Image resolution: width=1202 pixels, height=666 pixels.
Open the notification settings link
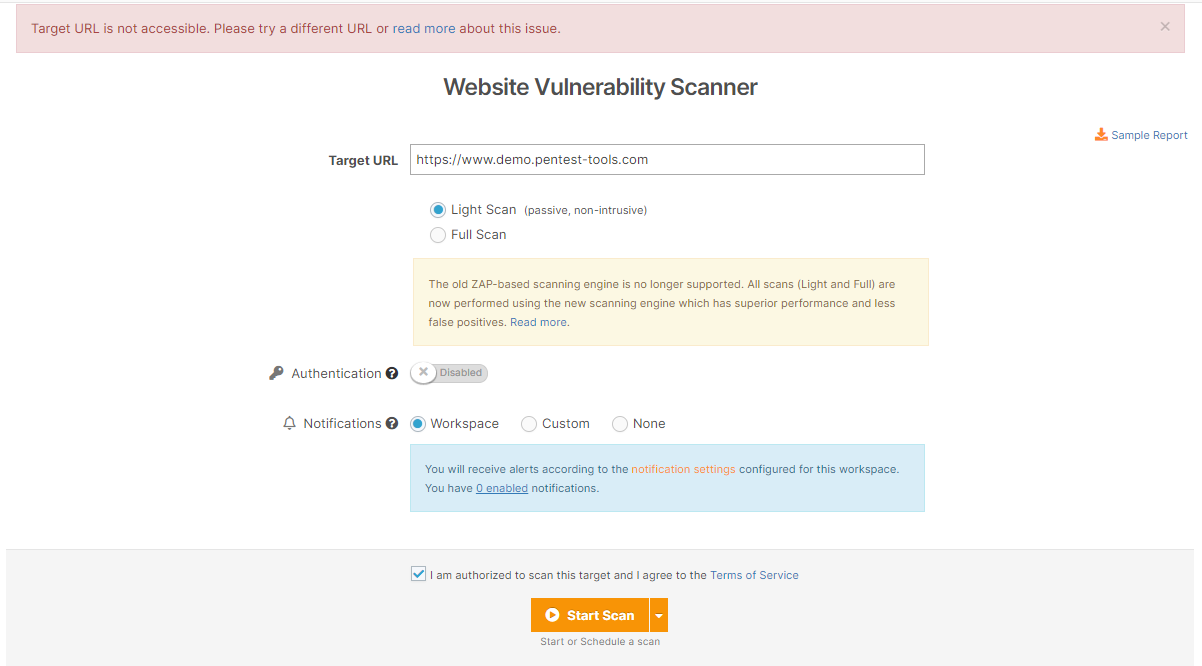(683, 468)
